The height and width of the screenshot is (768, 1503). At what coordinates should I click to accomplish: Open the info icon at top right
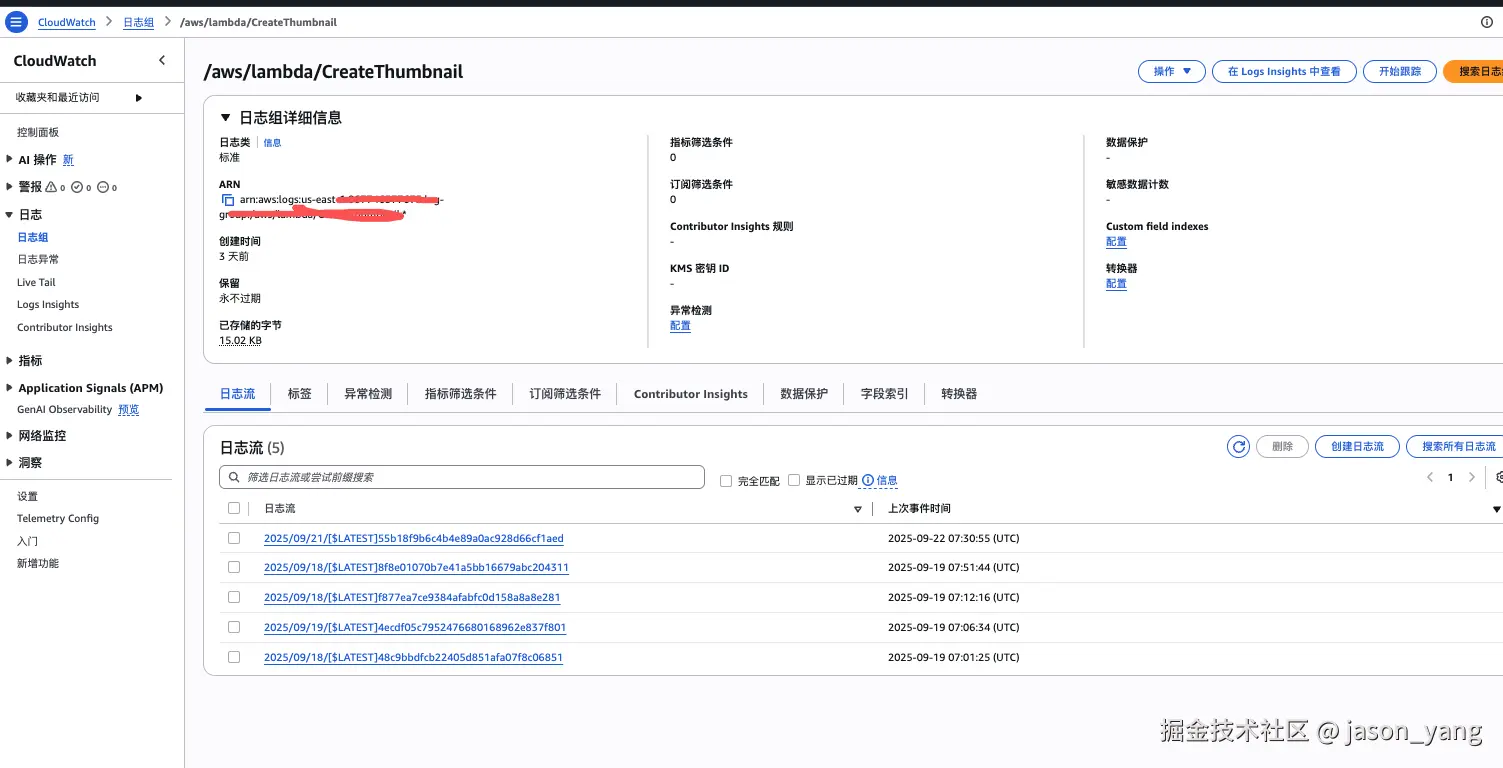(1486, 22)
